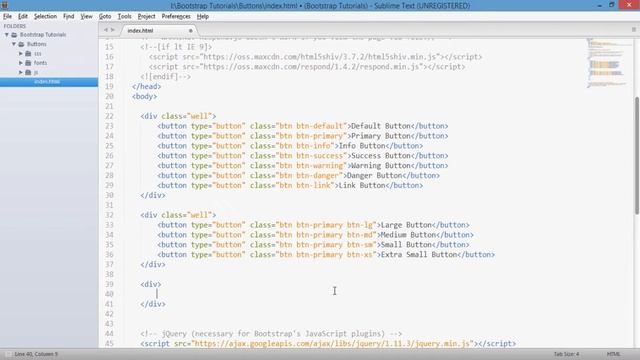
Task: Place cursor on "Default Button" text
Action: (x=381, y=126)
